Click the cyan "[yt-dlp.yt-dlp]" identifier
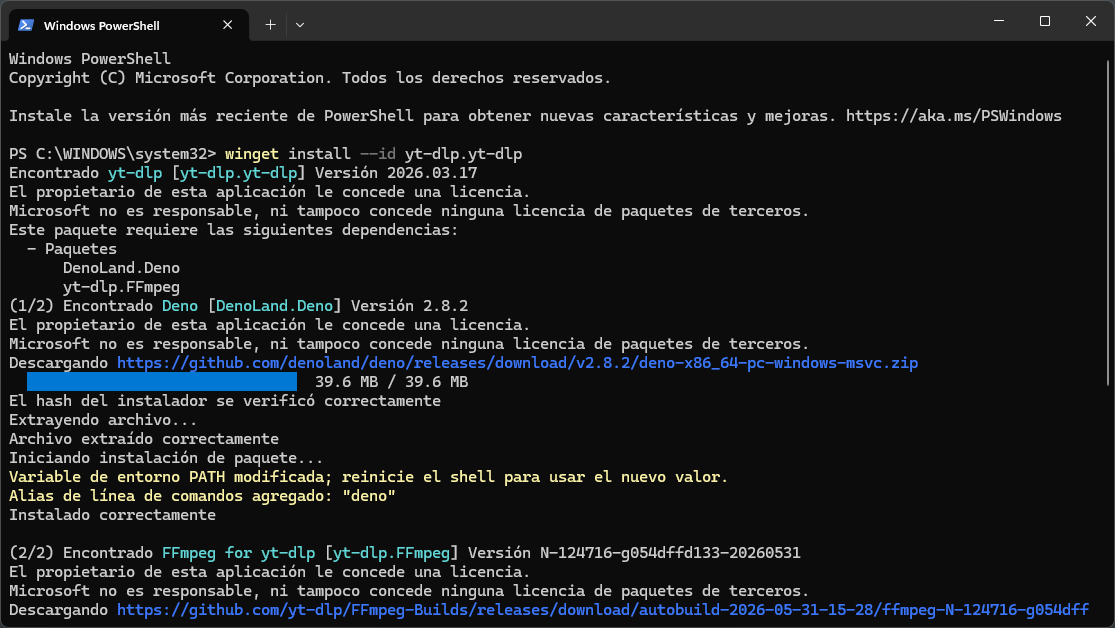This screenshot has width=1115, height=628. pos(239,173)
